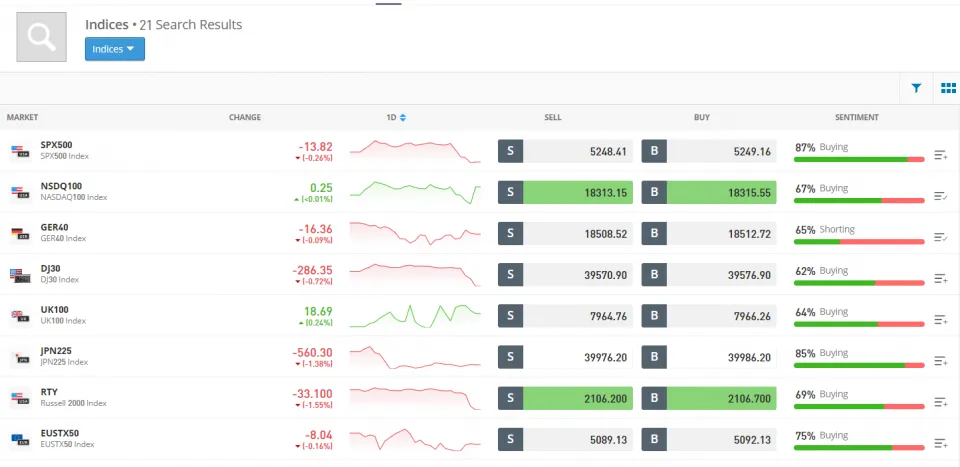Click GER40 65% shorting sentiment bar
Viewport: 960px width, 467px height.
tap(859, 242)
